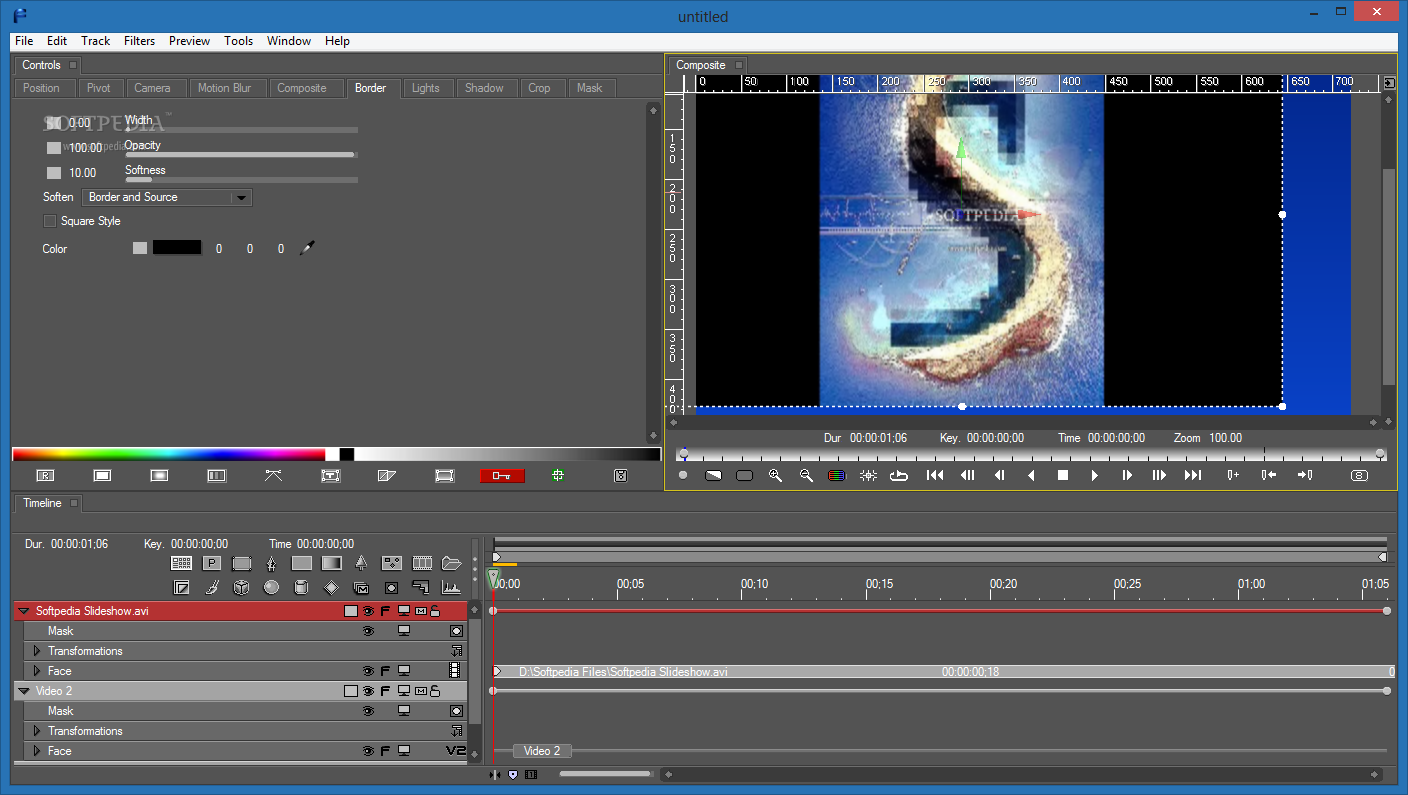Jump to the start of the composition
Viewport: 1408px width, 795px height.
point(935,476)
